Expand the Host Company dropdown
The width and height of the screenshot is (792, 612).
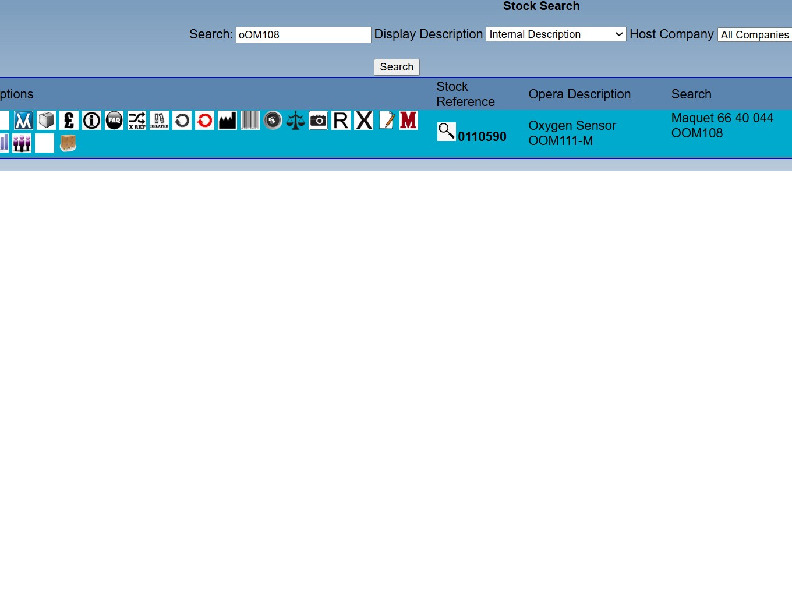click(754, 34)
